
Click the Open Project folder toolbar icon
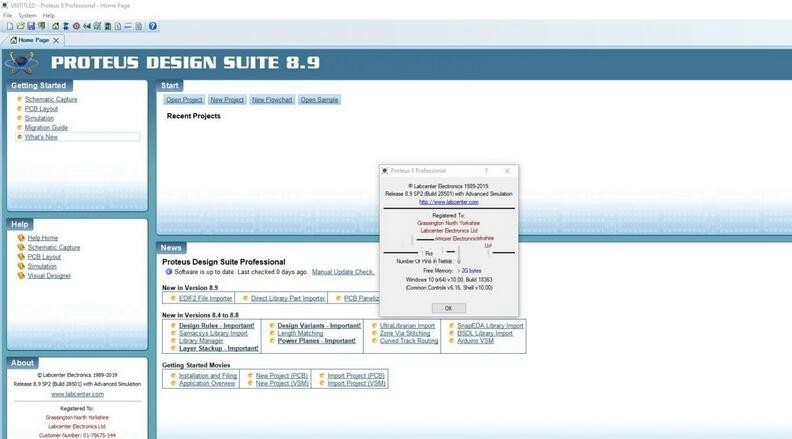21,26
